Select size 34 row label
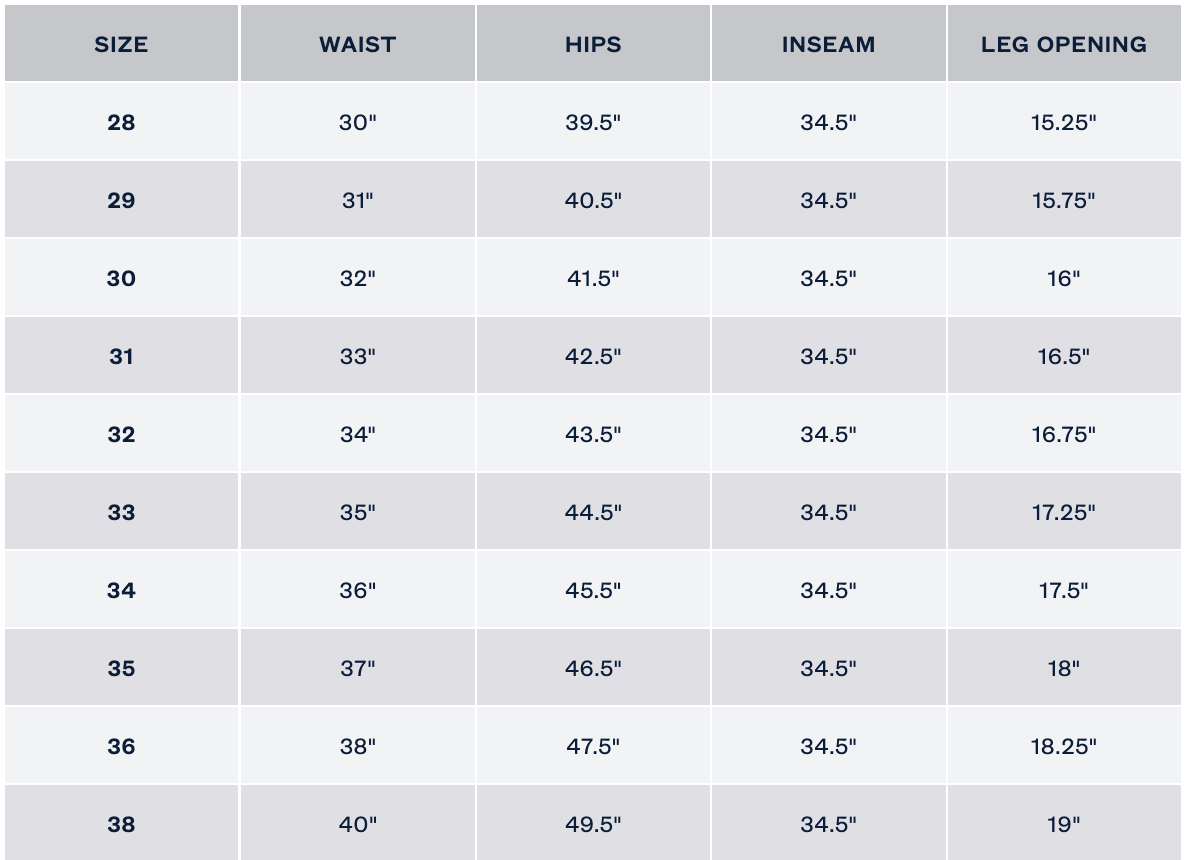Screen dimensions: 1190x860 (x=121, y=591)
